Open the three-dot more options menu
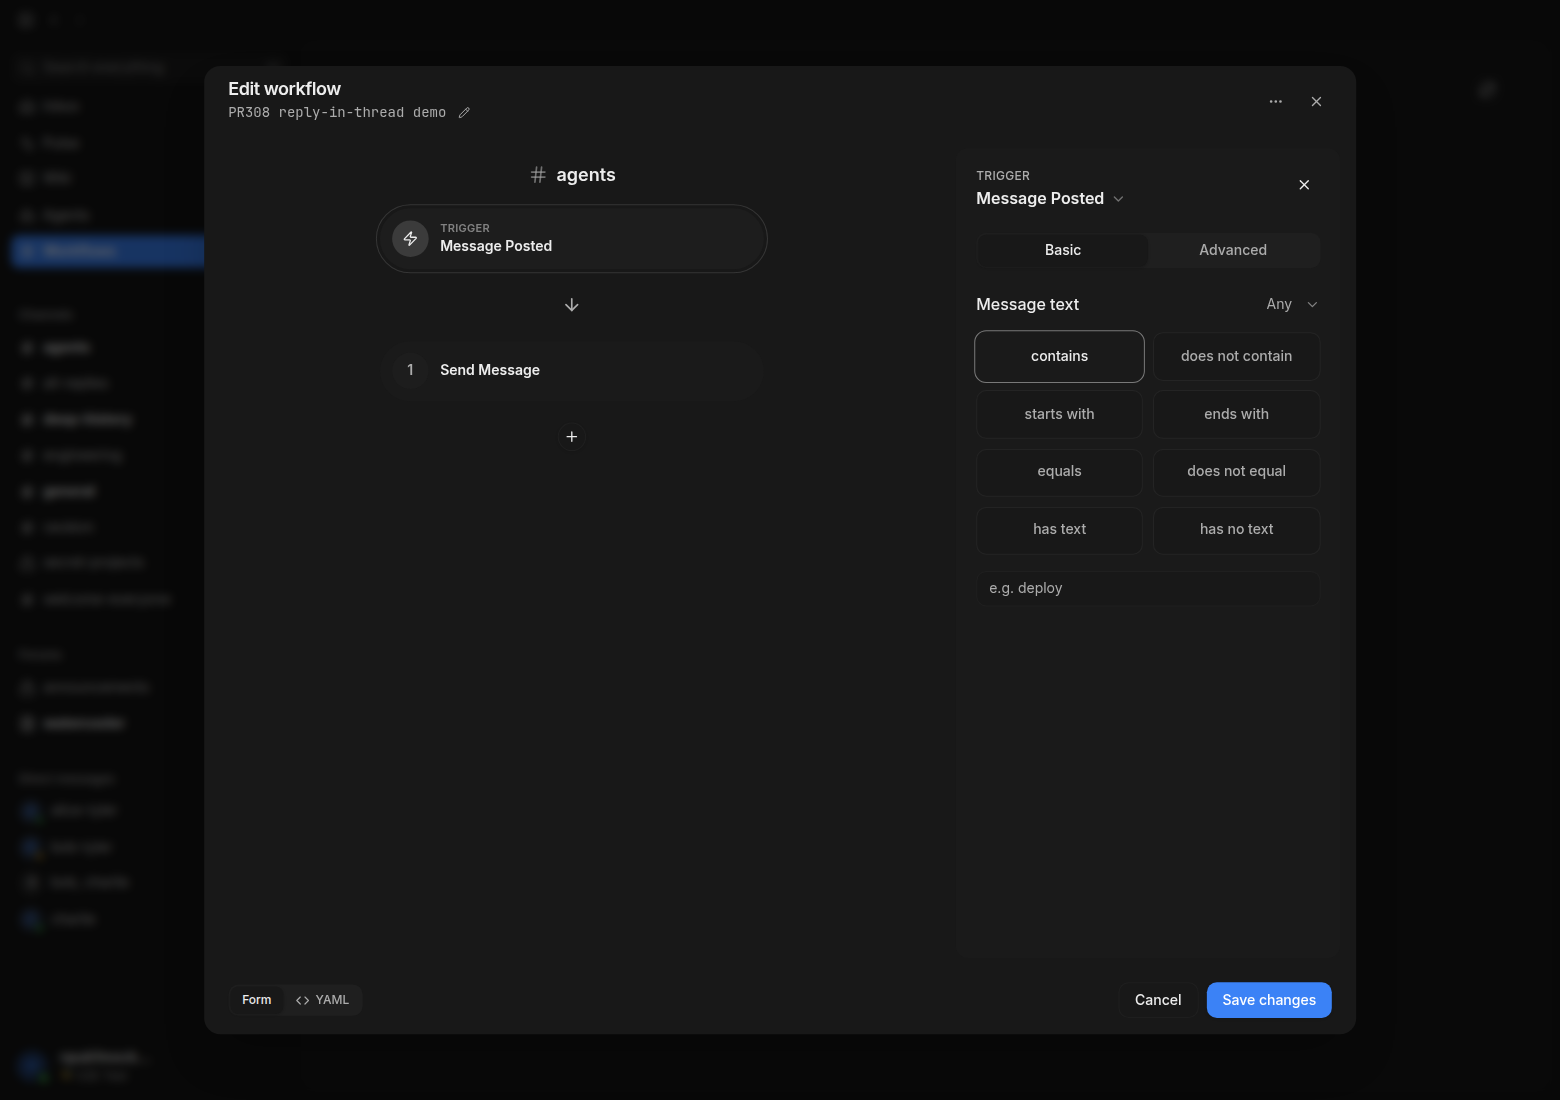Image resolution: width=1560 pixels, height=1100 pixels. 1276,101
